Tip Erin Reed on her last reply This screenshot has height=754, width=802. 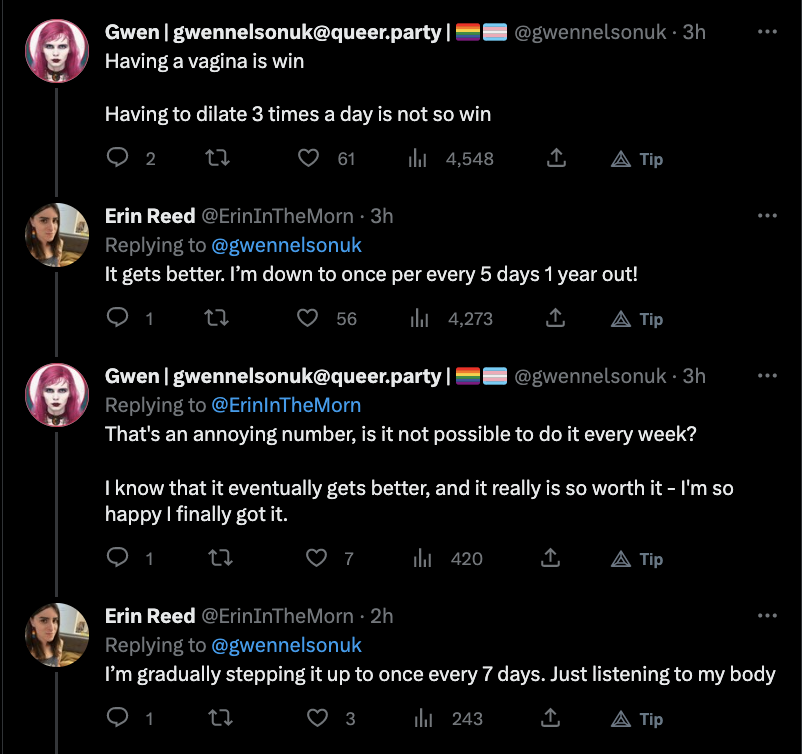point(637,719)
